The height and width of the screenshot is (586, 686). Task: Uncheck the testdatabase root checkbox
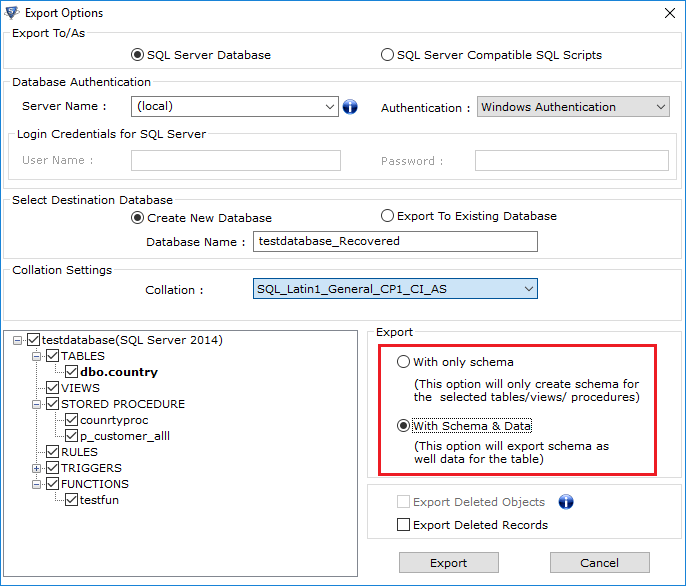[x=34, y=340]
